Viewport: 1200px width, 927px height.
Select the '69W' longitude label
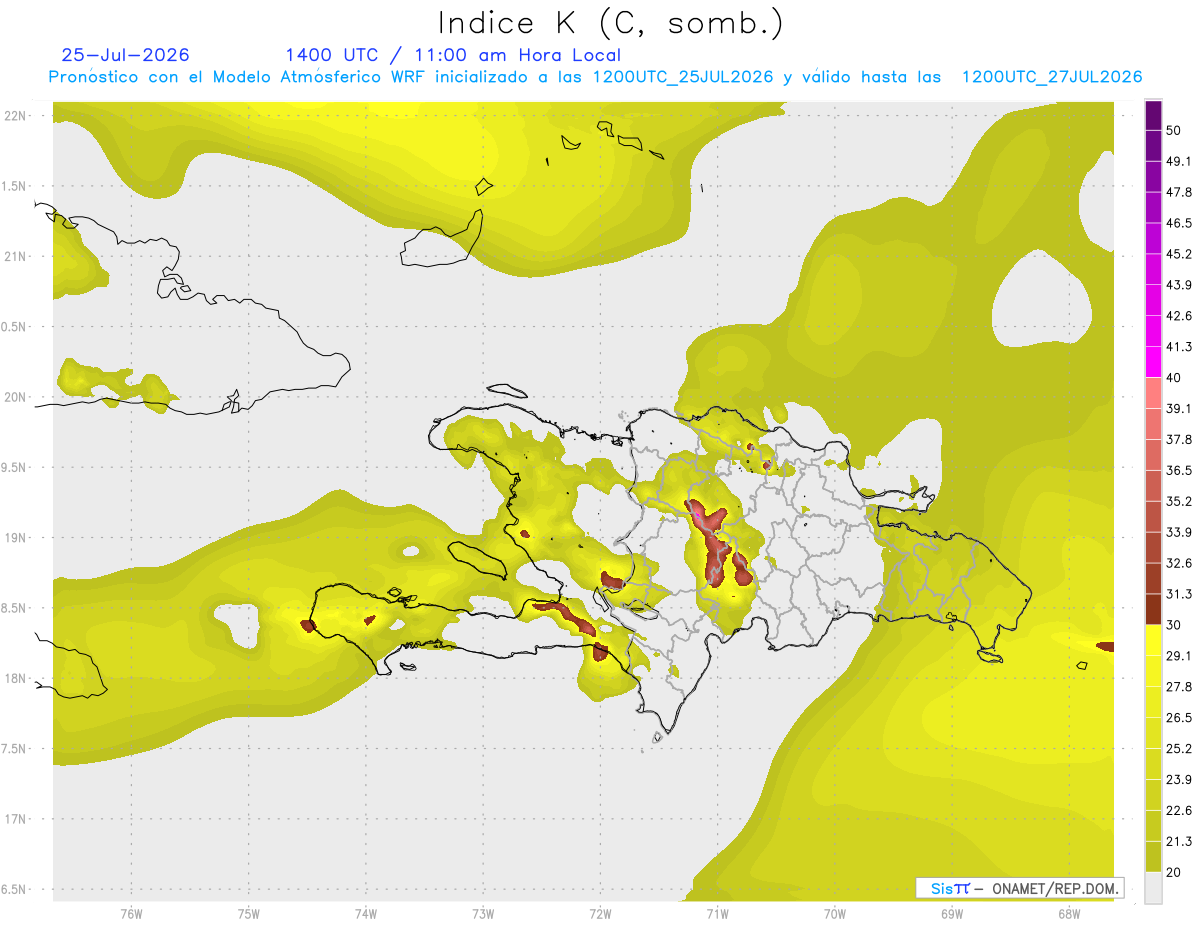pyautogui.click(x=951, y=914)
